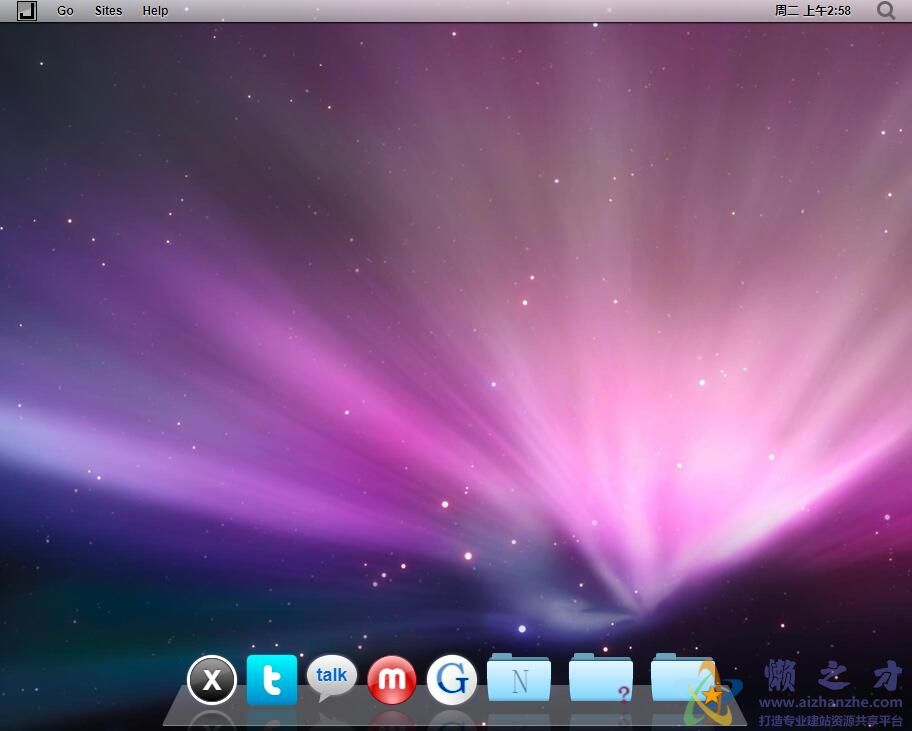Open the folder with question mark

coord(601,677)
